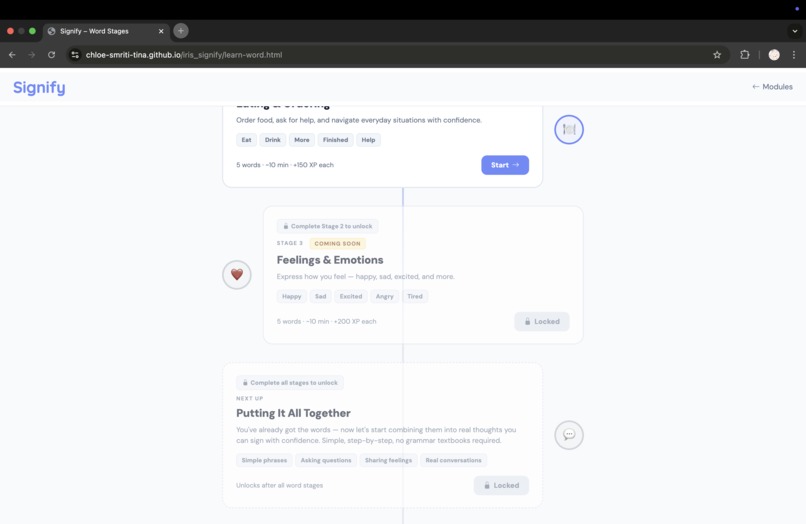Open the Chrome three-dot menu
Image resolution: width=806 pixels, height=524 pixels.
coord(794,55)
